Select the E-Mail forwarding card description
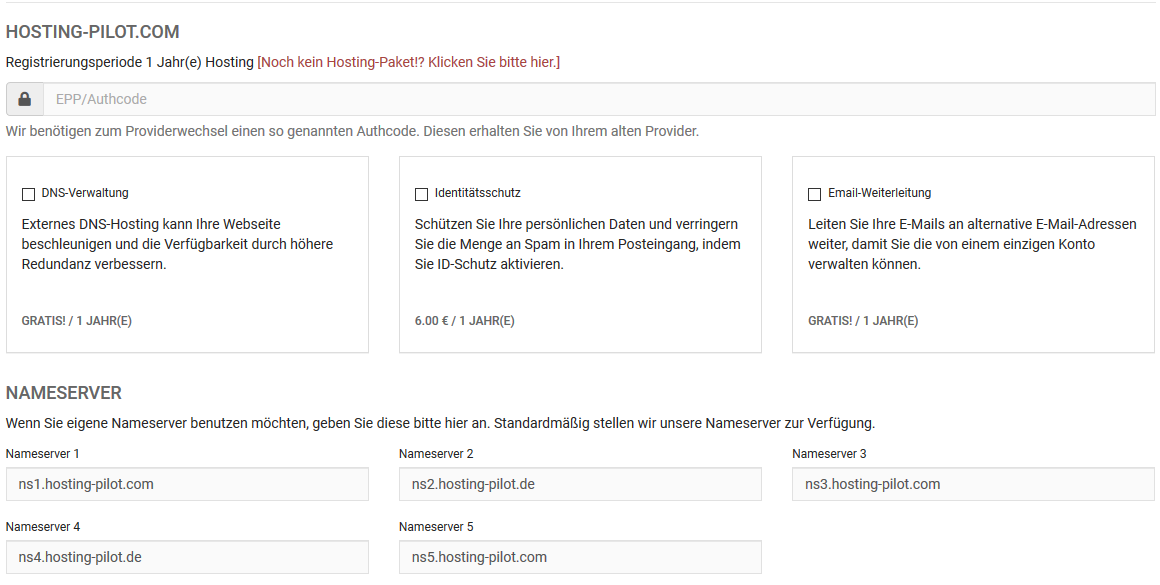Screen dimensions: 1160x585 (972, 244)
